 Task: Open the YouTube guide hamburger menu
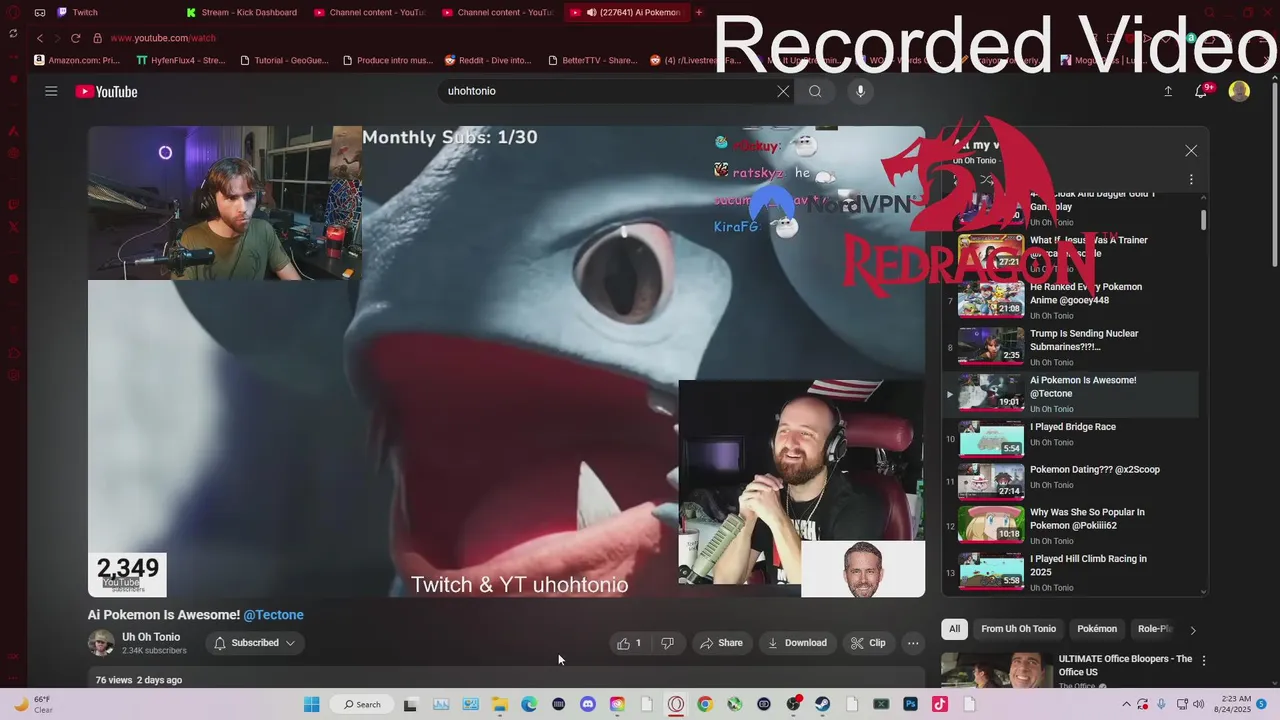point(51,91)
